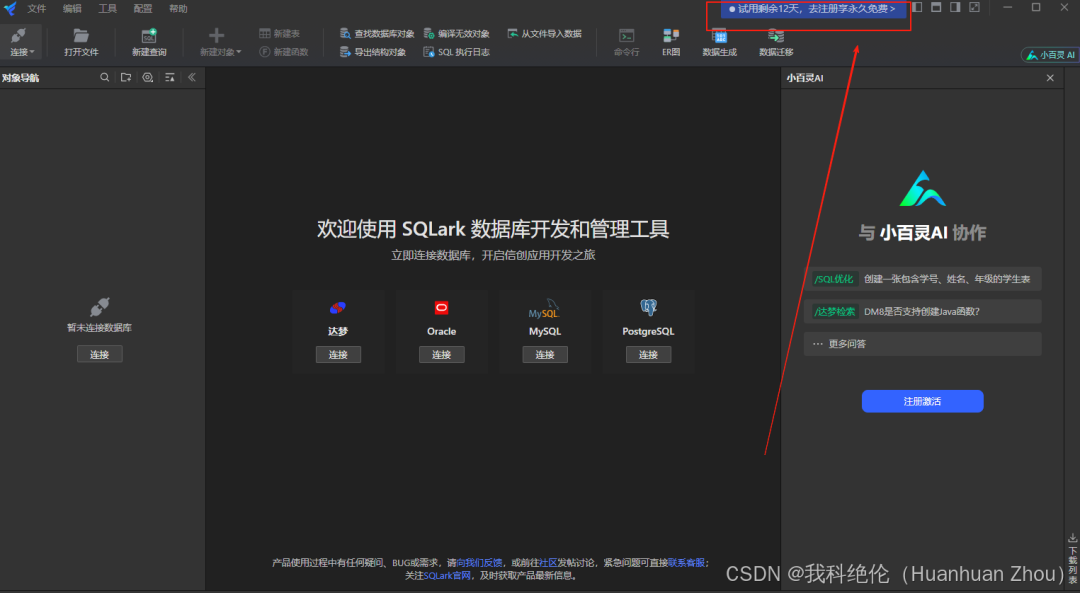Click the Oracle database logo
This screenshot has width=1080, height=593.
tap(442, 307)
